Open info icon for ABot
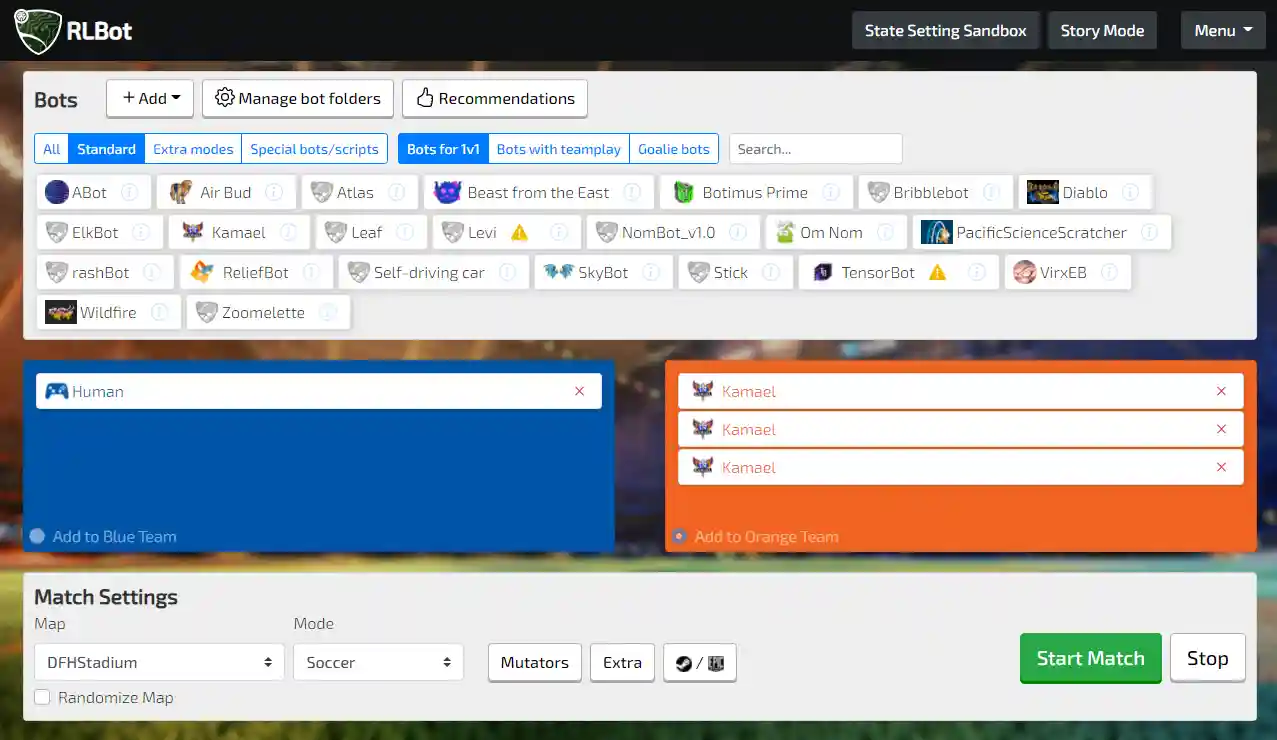 click(128, 192)
